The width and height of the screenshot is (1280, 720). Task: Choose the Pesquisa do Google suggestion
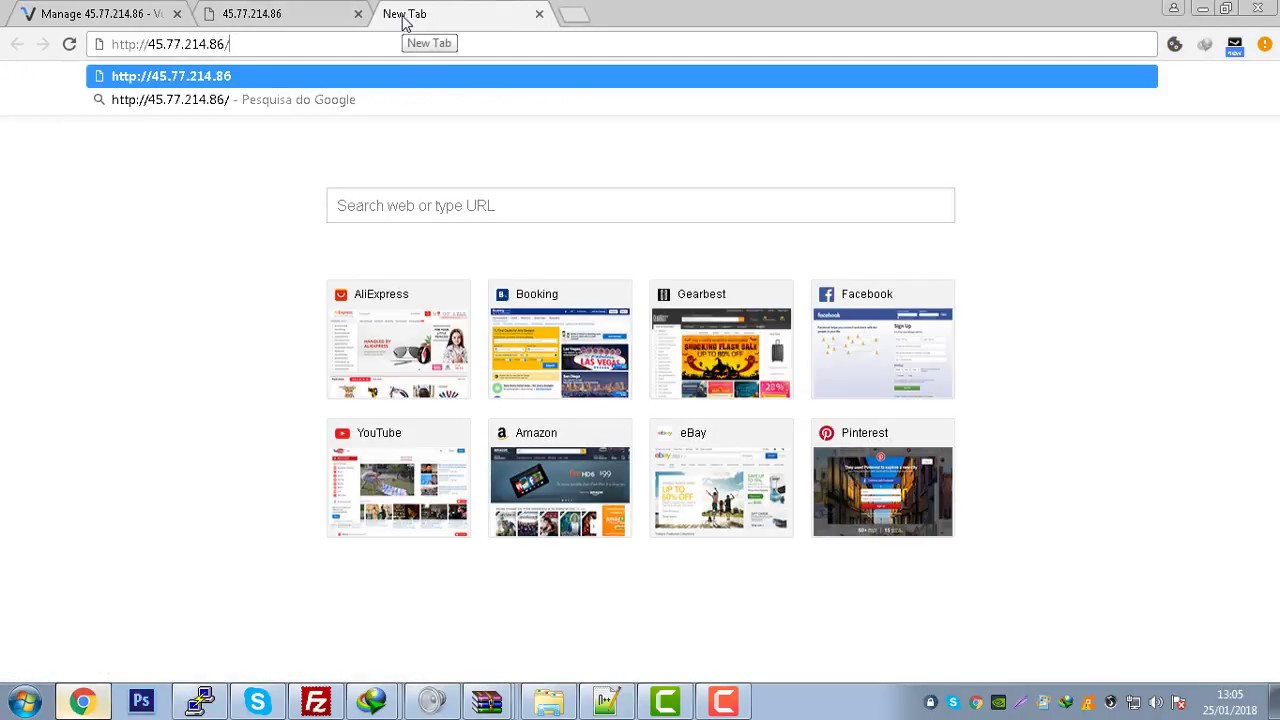coord(622,100)
